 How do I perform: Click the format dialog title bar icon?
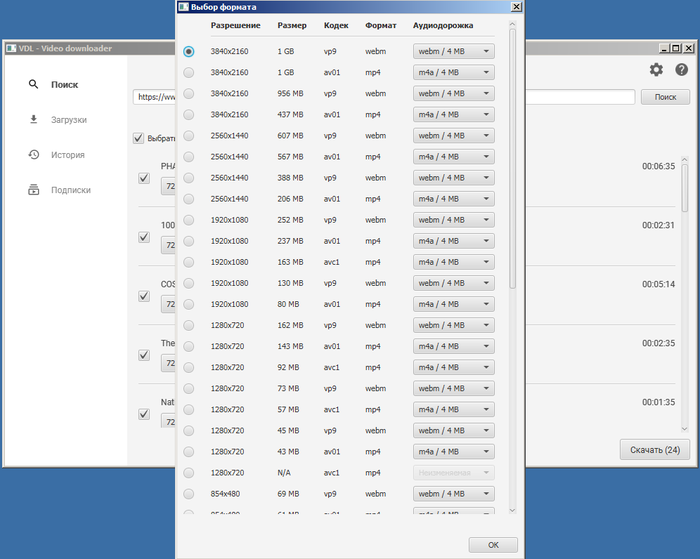[x=184, y=6]
